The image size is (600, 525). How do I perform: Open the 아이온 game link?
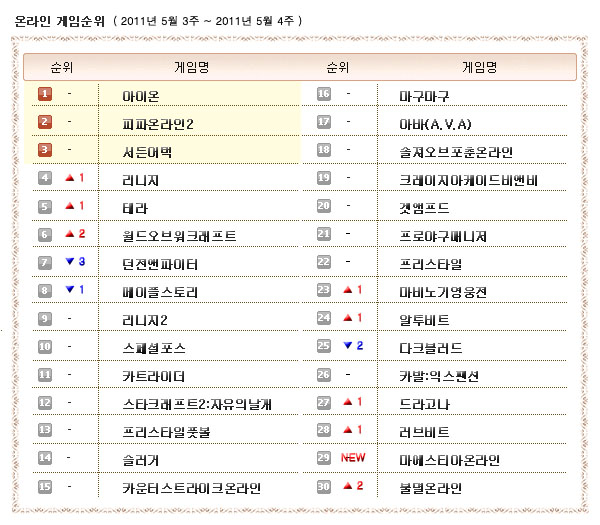pyautogui.click(x=140, y=95)
